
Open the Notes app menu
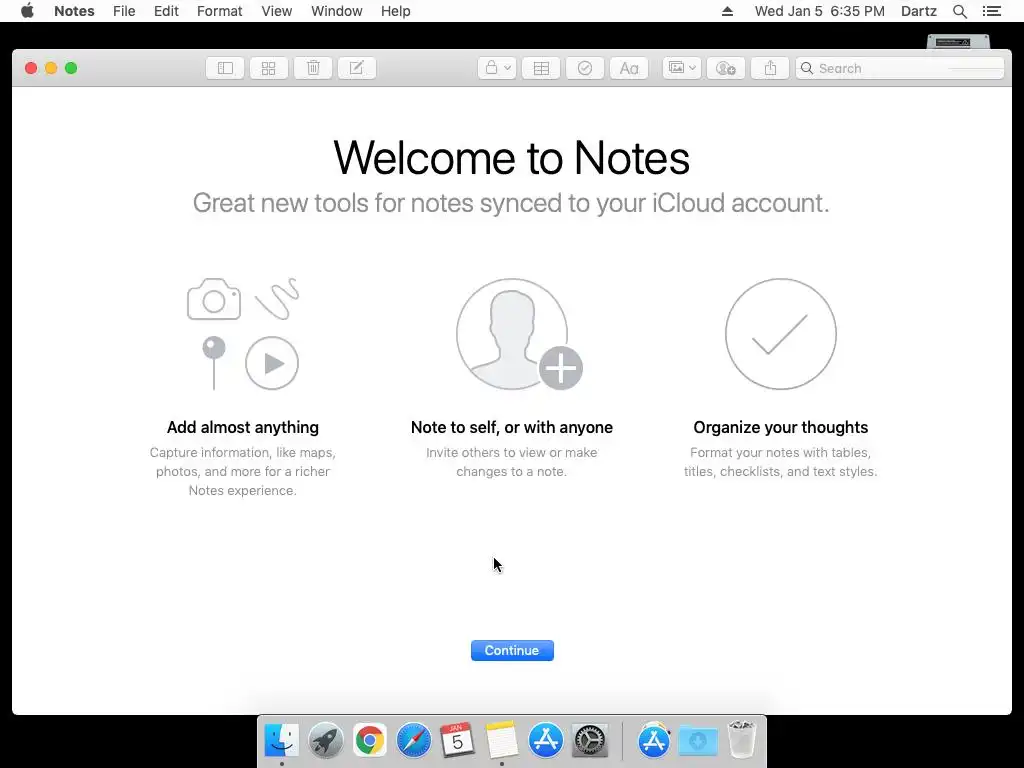[74, 11]
